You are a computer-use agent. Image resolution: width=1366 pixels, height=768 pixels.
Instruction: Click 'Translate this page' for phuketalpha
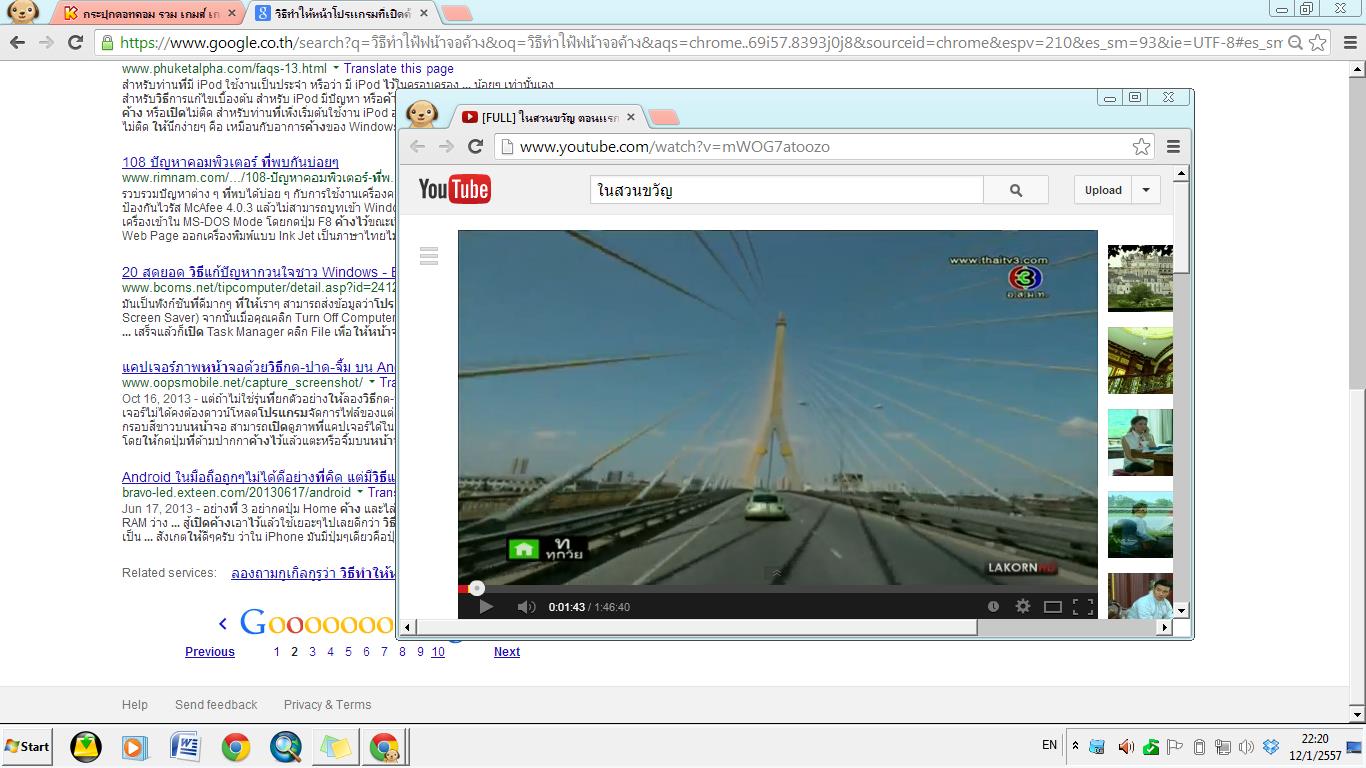[x=399, y=69]
